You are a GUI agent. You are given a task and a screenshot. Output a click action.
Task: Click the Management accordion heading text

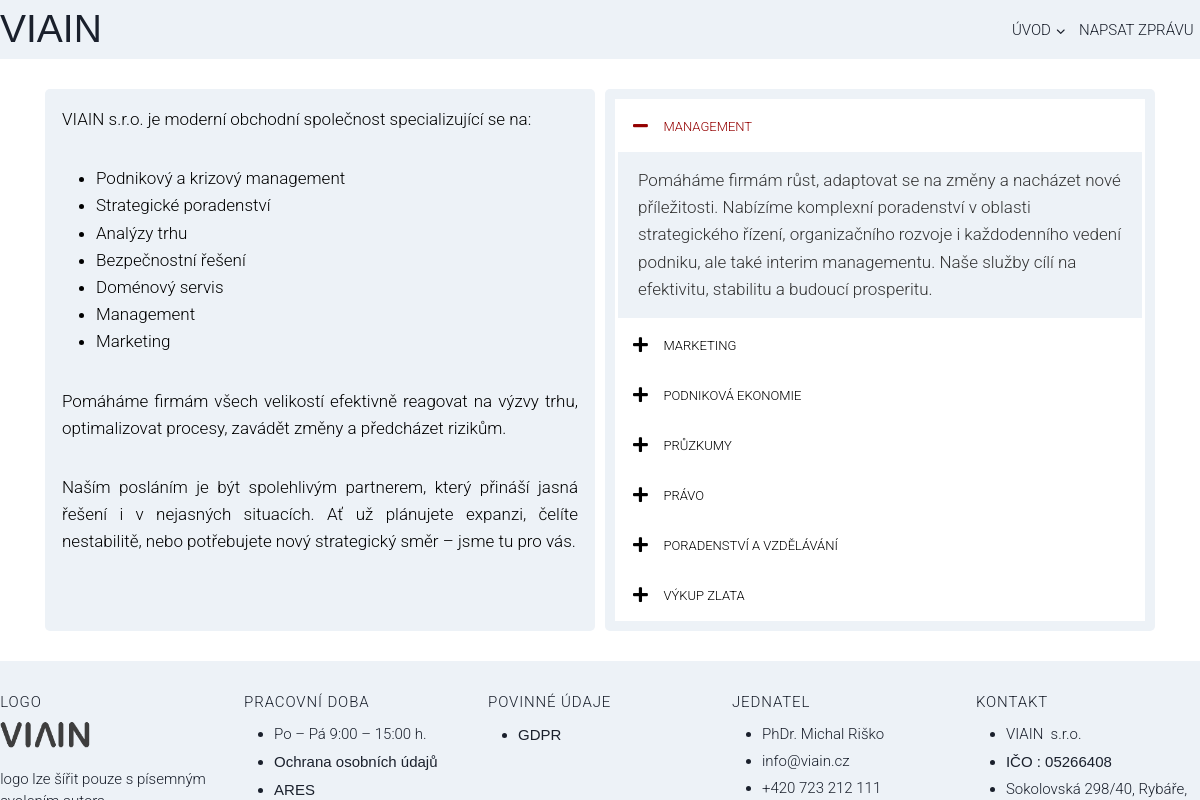[x=707, y=126]
